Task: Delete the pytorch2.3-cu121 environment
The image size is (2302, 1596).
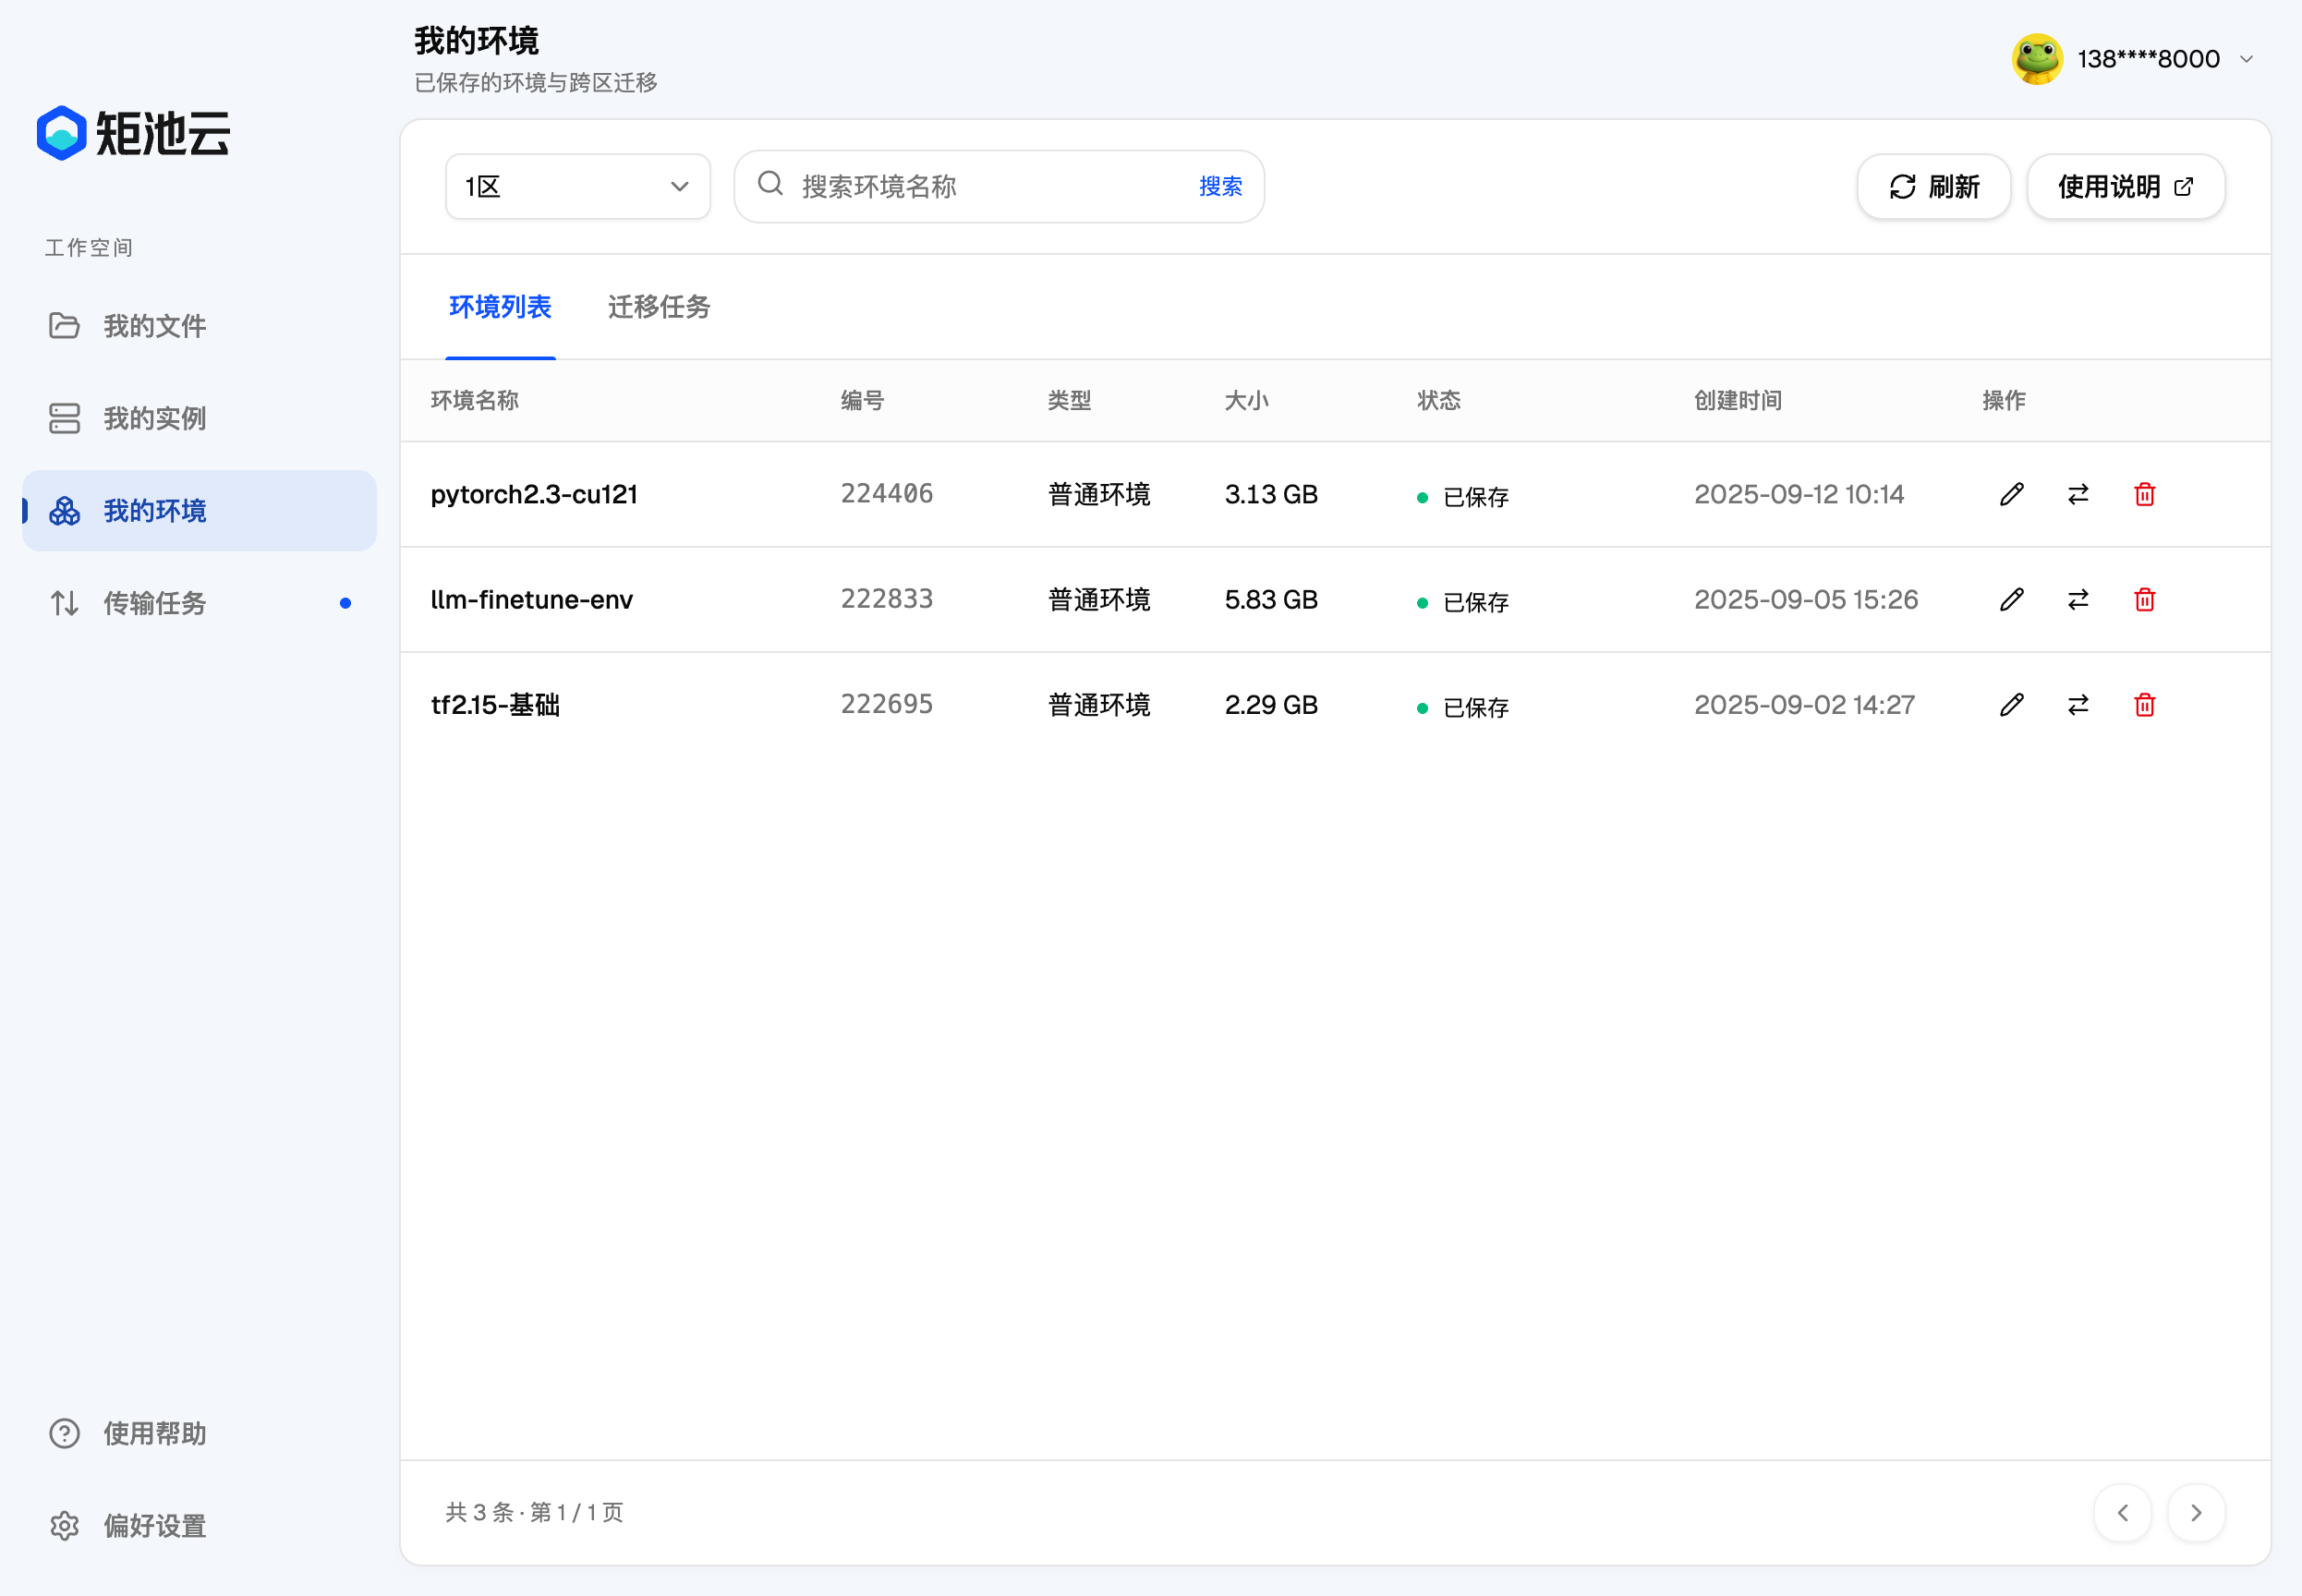Action: (2144, 494)
